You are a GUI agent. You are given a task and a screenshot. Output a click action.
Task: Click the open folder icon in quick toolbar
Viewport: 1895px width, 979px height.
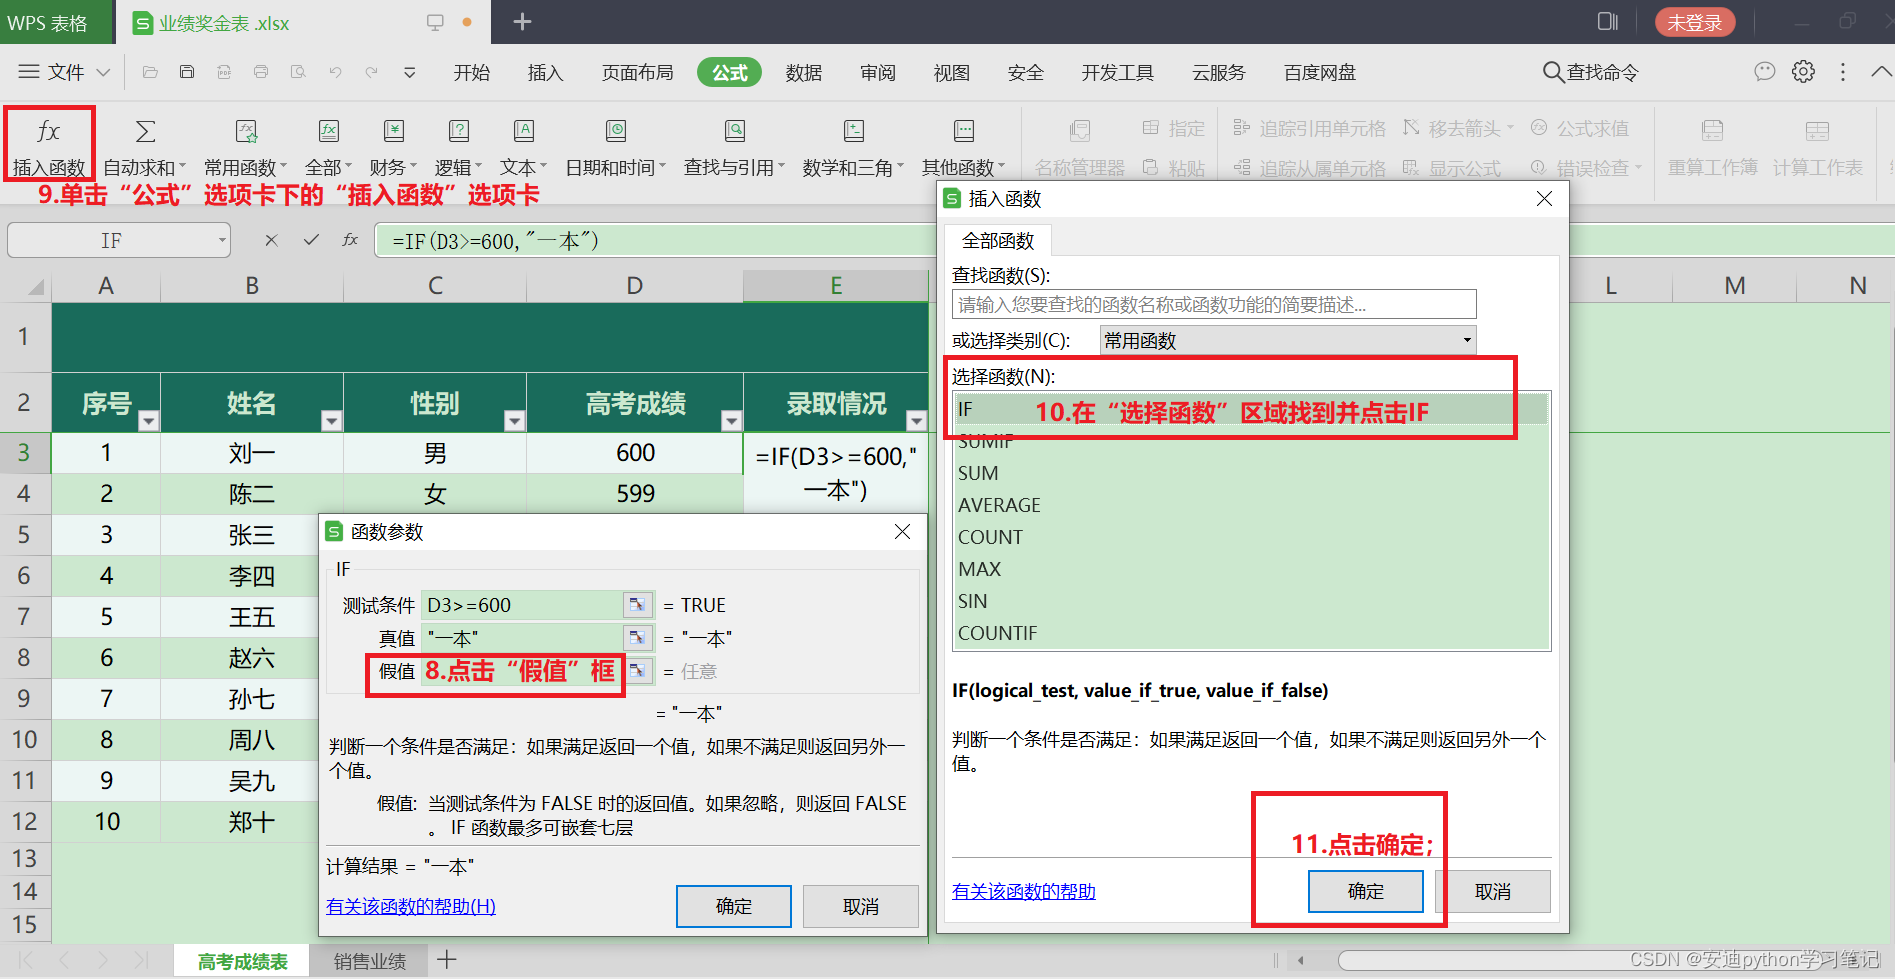tap(150, 72)
